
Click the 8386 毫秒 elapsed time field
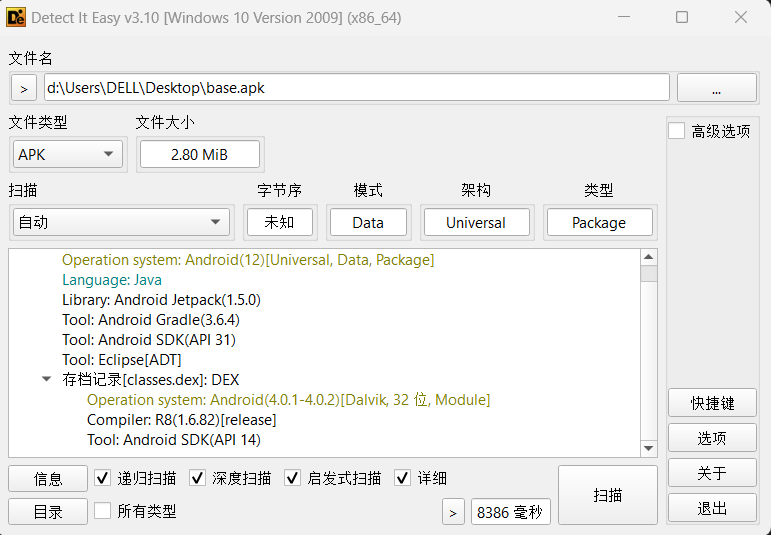click(x=510, y=512)
